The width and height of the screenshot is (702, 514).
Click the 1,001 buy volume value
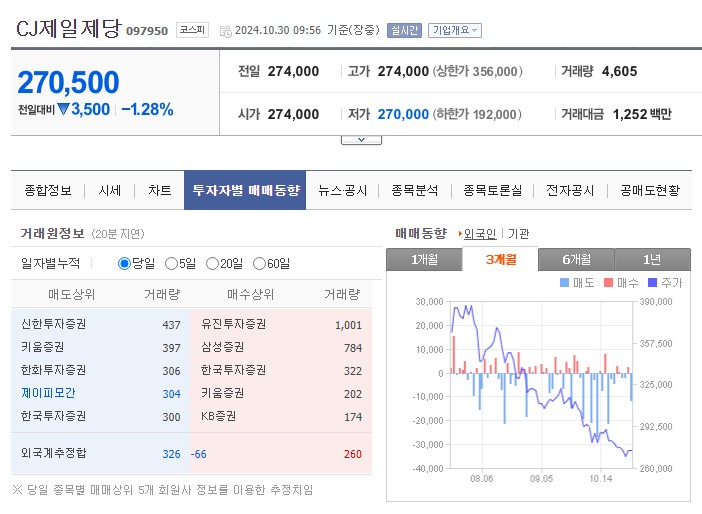point(348,325)
